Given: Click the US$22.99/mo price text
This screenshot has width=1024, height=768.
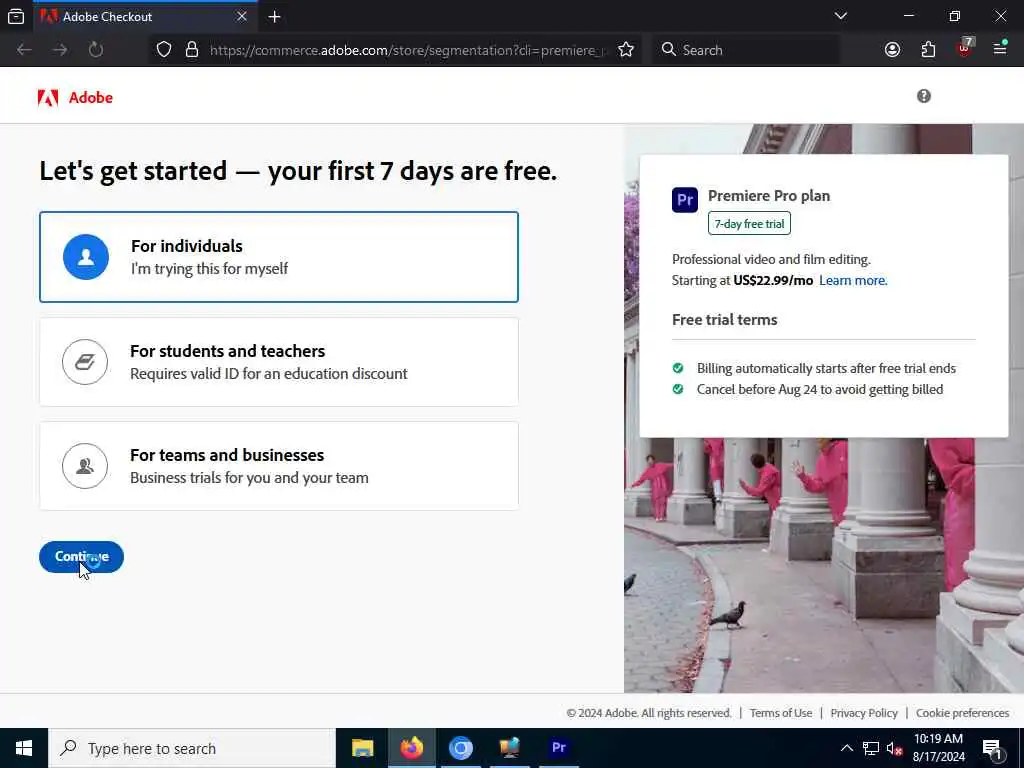Looking at the screenshot, I should 773,280.
